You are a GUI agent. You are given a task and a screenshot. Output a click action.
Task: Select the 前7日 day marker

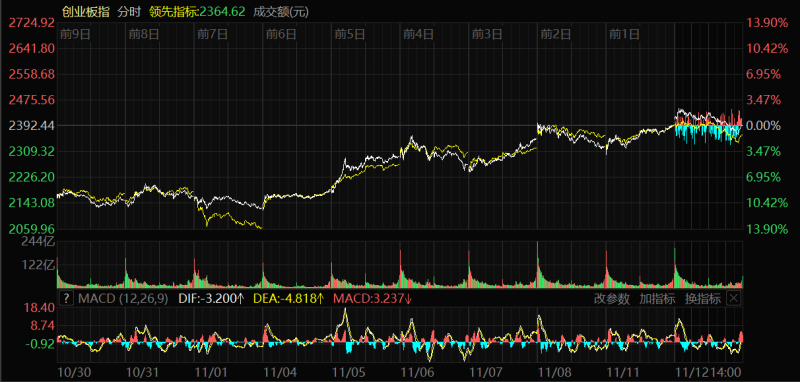212,34
